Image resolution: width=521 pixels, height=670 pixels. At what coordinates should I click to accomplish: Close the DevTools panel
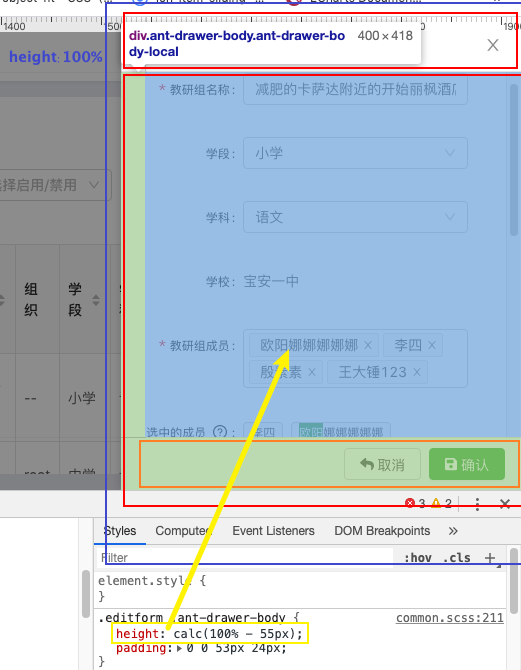click(x=505, y=504)
